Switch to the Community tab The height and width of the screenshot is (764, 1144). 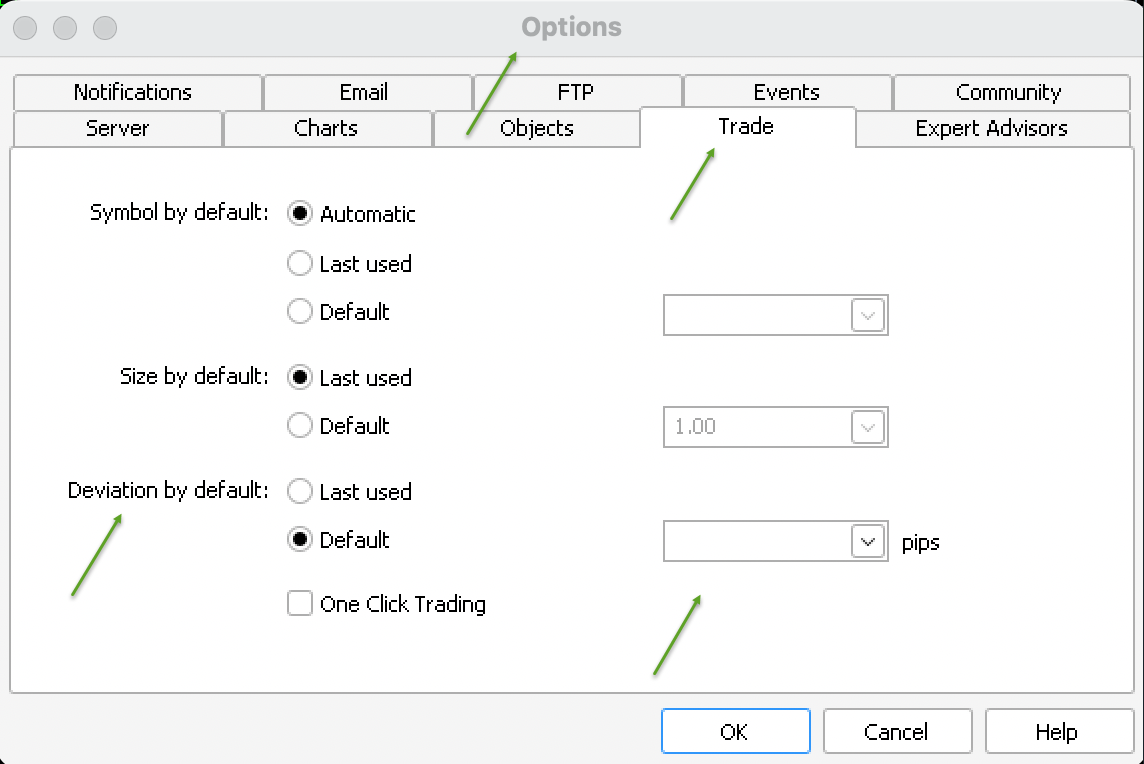tap(1010, 92)
